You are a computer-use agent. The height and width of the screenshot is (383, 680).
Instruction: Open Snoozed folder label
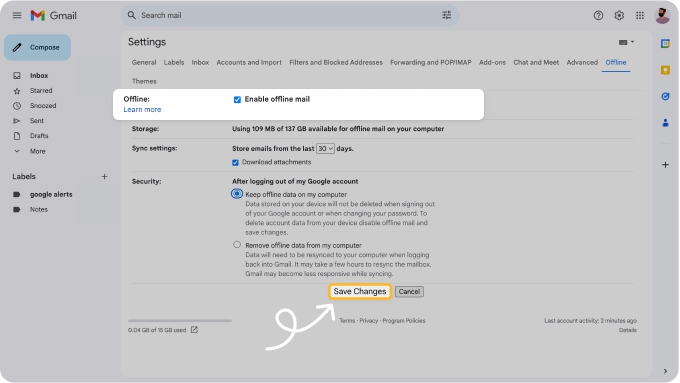(x=43, y=106)
